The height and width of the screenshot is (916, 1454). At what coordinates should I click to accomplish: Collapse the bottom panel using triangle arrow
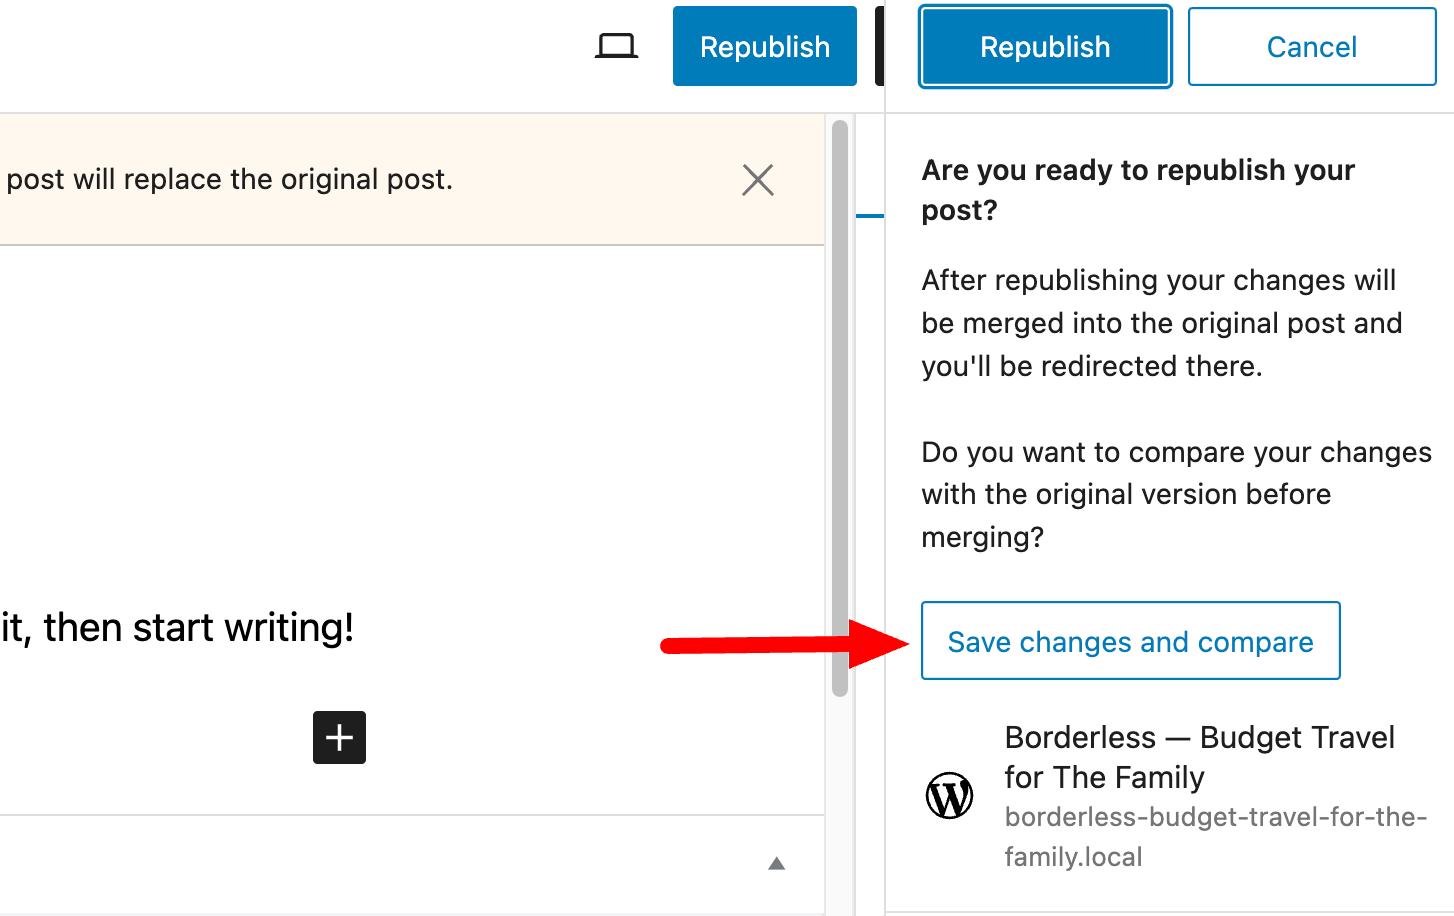click(x=776, y=864)
